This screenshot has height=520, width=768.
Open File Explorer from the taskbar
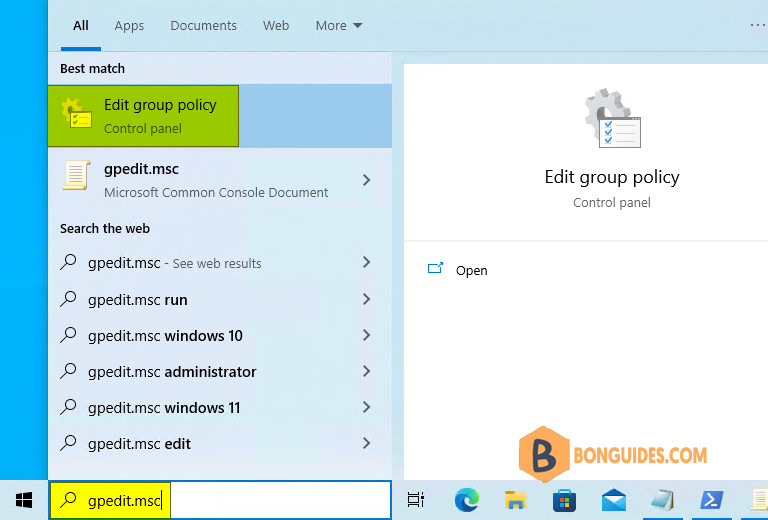coord(515,500)
